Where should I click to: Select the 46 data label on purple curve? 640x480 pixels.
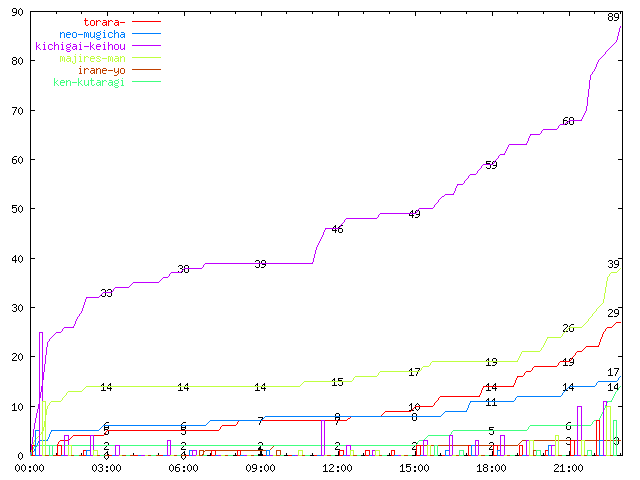(337, 230)
